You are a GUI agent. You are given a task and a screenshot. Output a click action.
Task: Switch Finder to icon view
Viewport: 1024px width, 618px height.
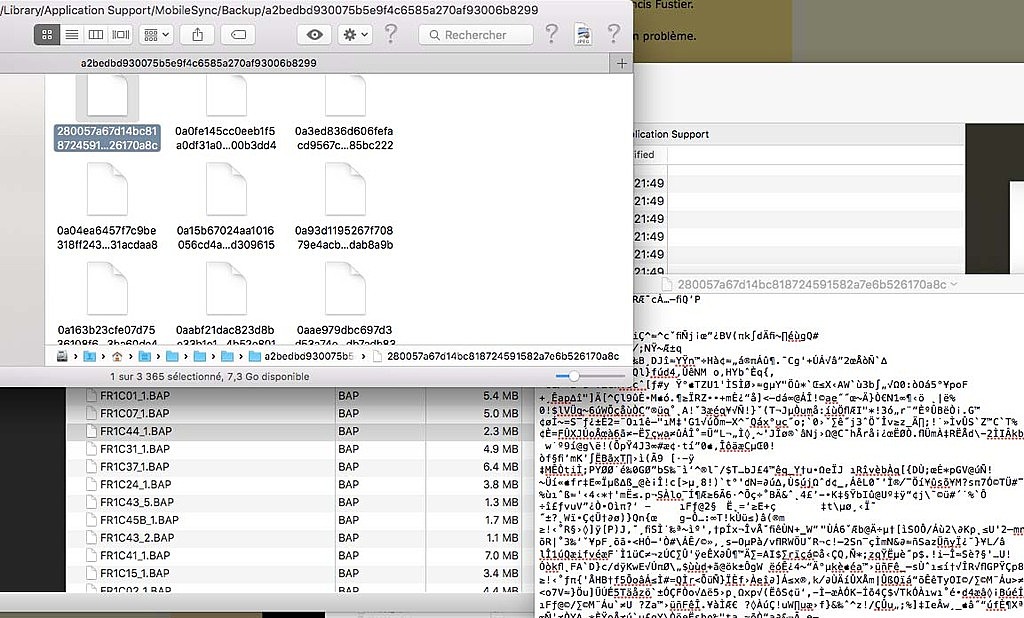pos(47,35)
